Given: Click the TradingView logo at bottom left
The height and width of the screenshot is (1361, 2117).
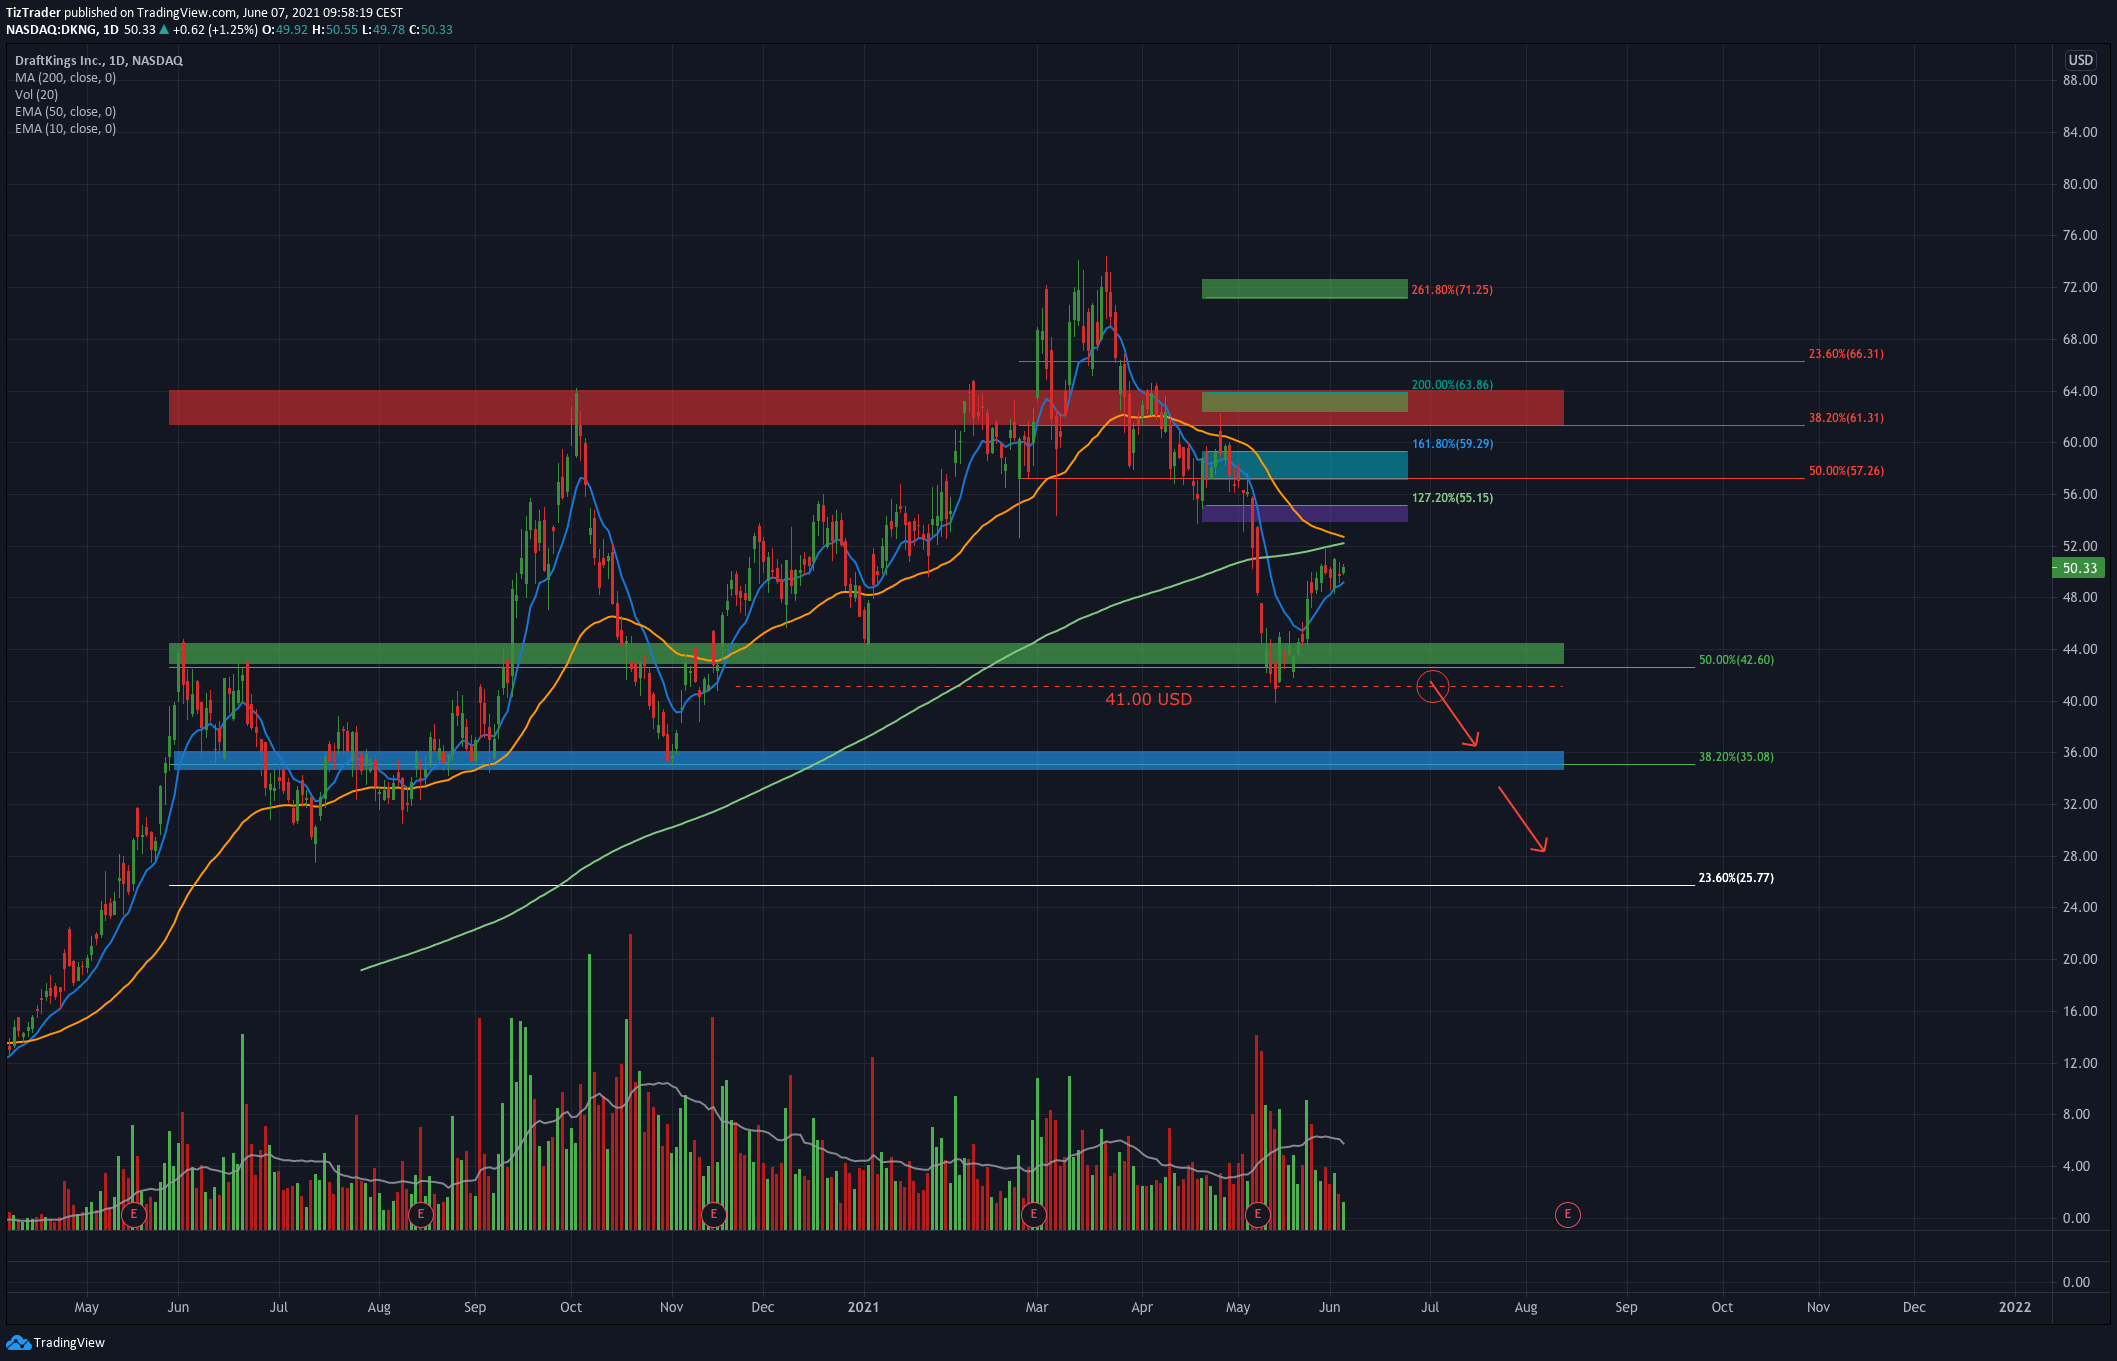Looking at the screenshot, I should (56, 1342).
